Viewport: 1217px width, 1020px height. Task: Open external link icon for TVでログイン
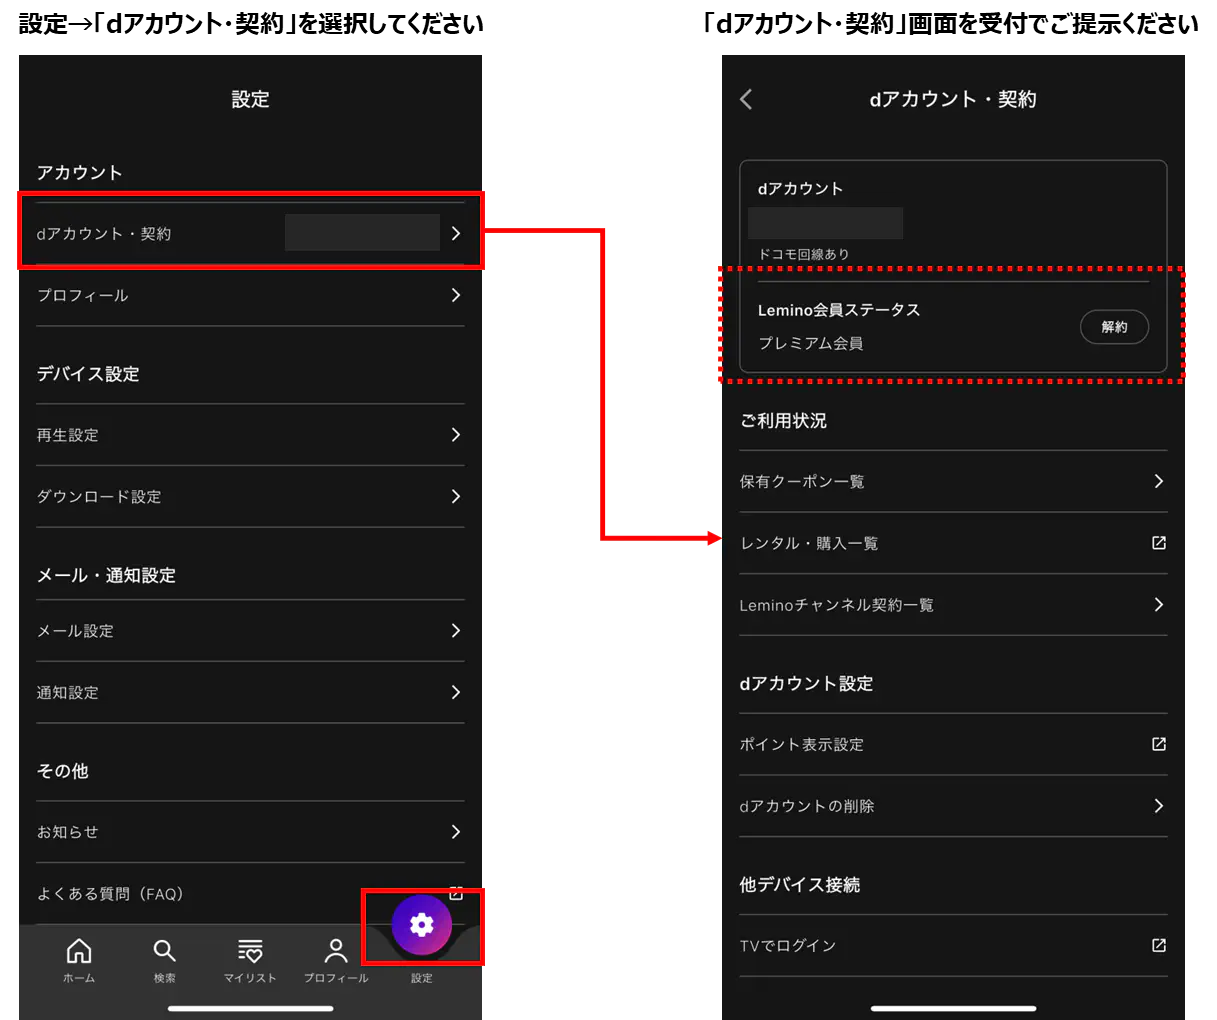coord(1159,945)
